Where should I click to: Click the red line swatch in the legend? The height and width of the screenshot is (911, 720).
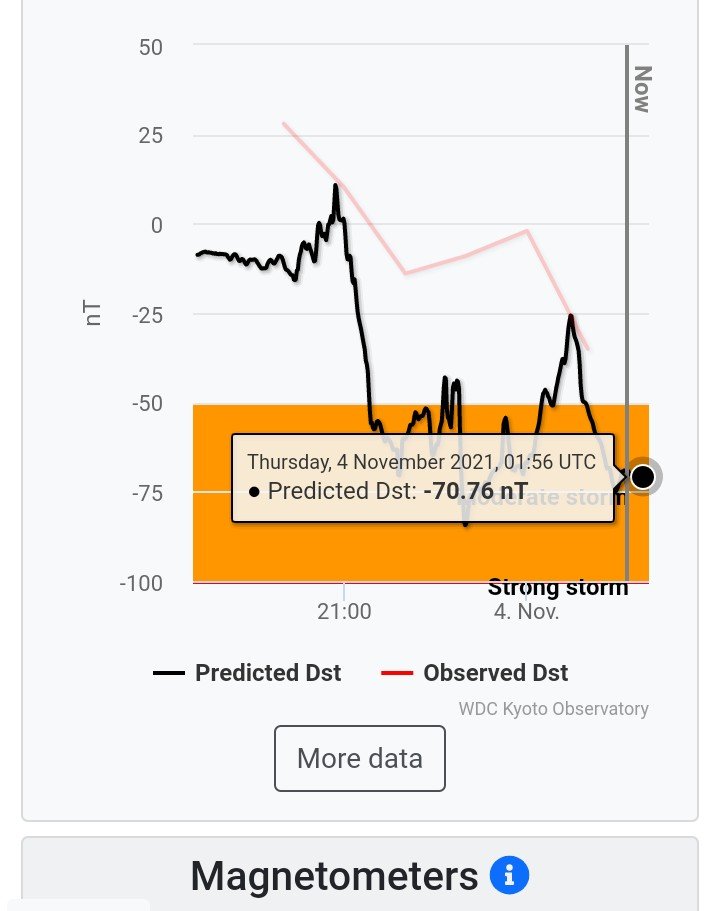397,673
